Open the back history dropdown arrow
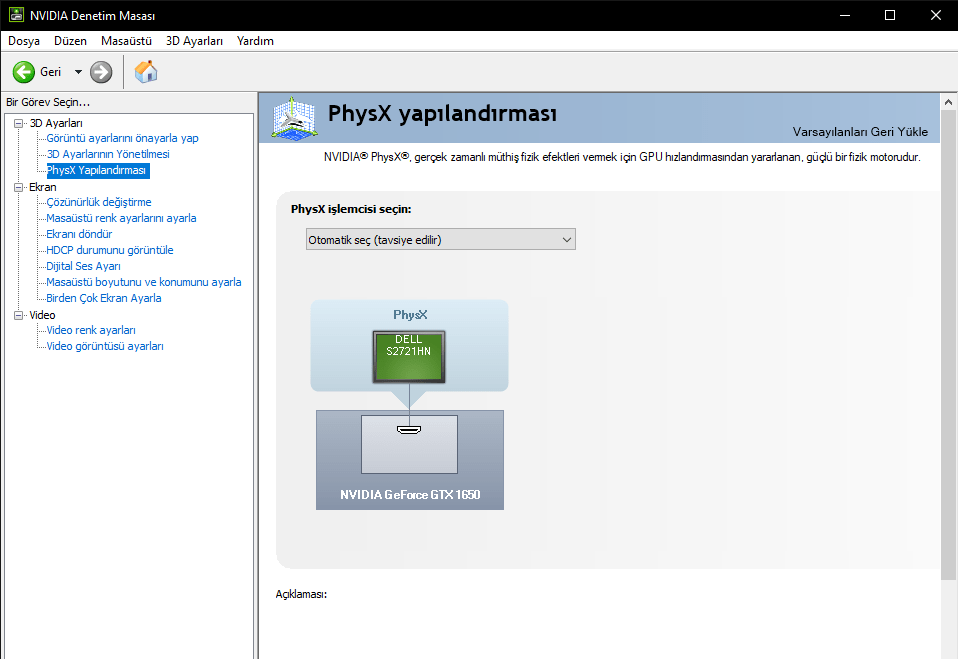The width and height of the screenshot is (958, 659). click(x=78, y=72)
